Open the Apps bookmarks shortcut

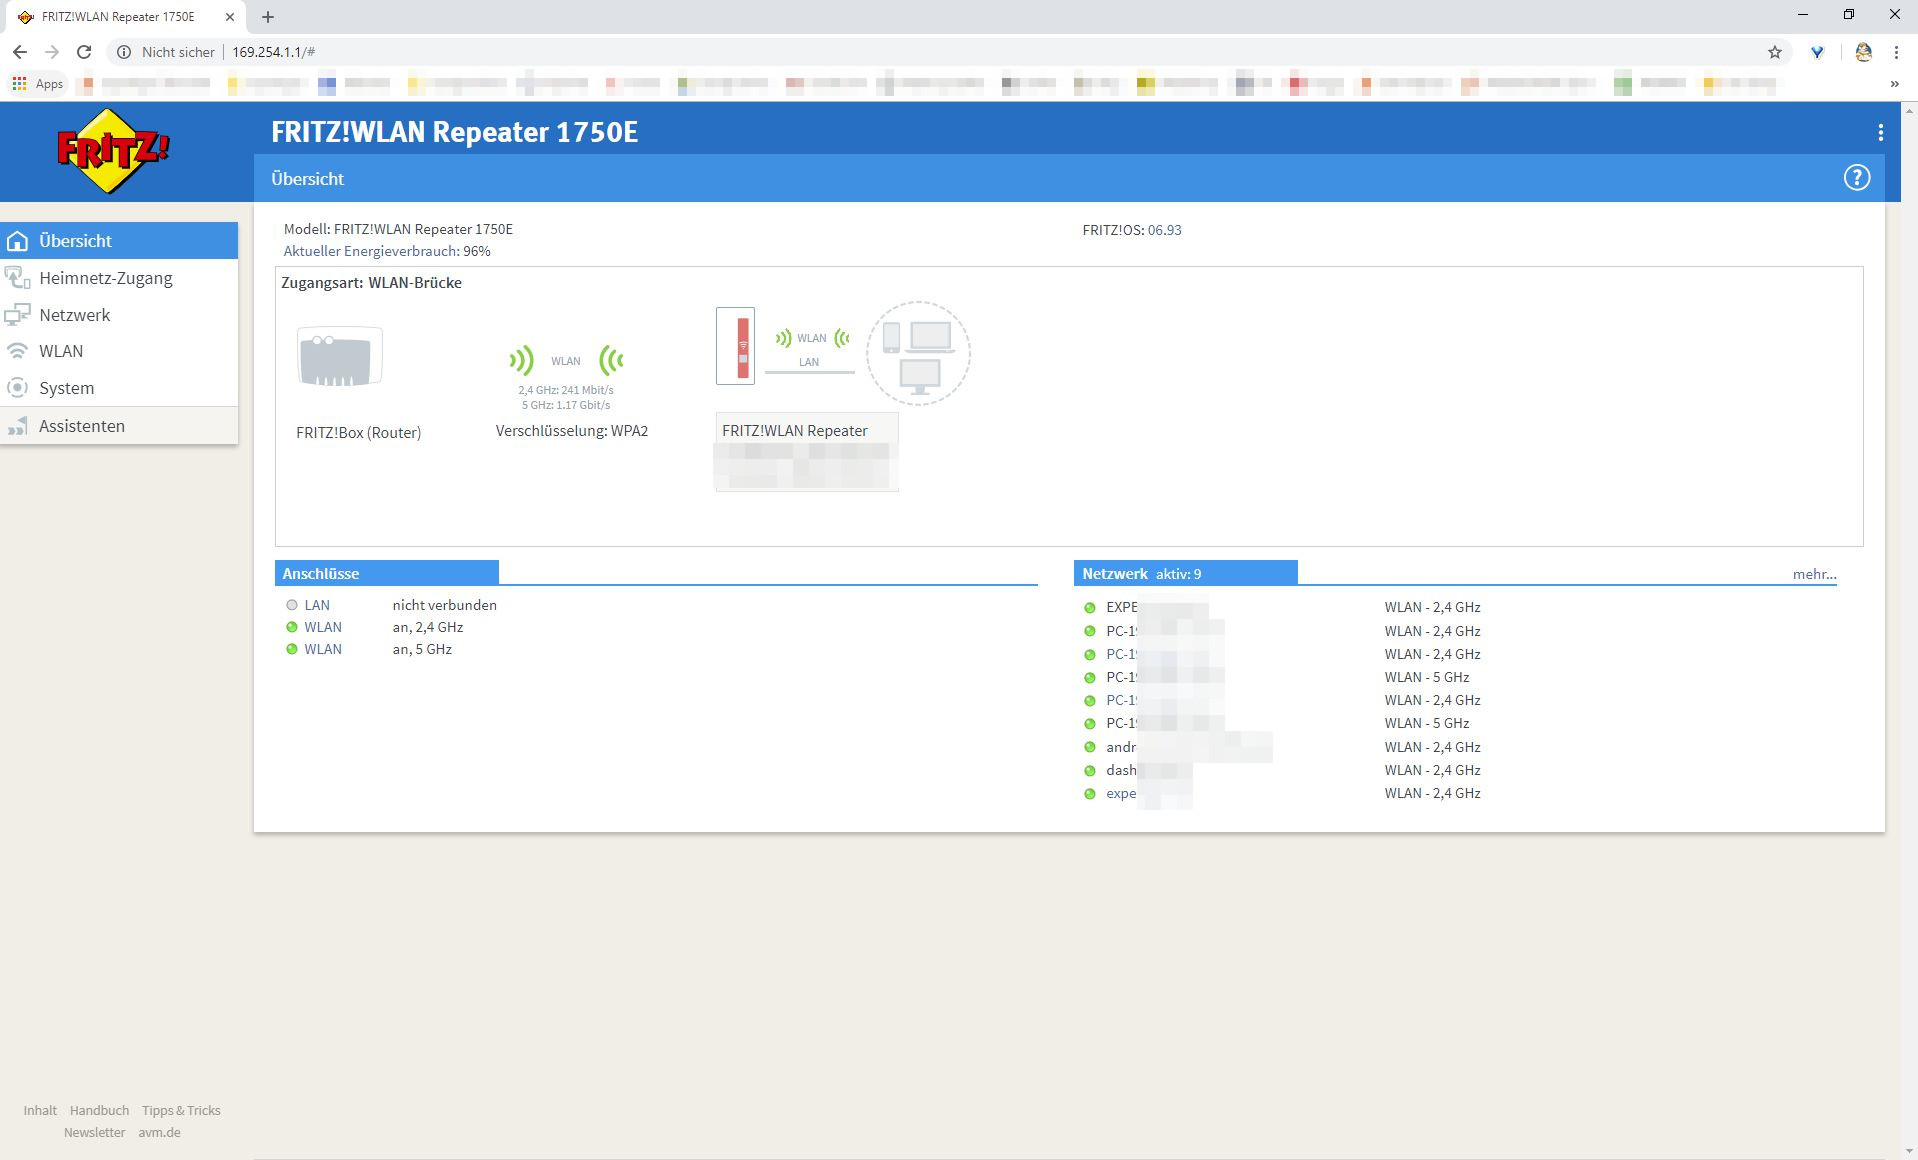[38, 84]
